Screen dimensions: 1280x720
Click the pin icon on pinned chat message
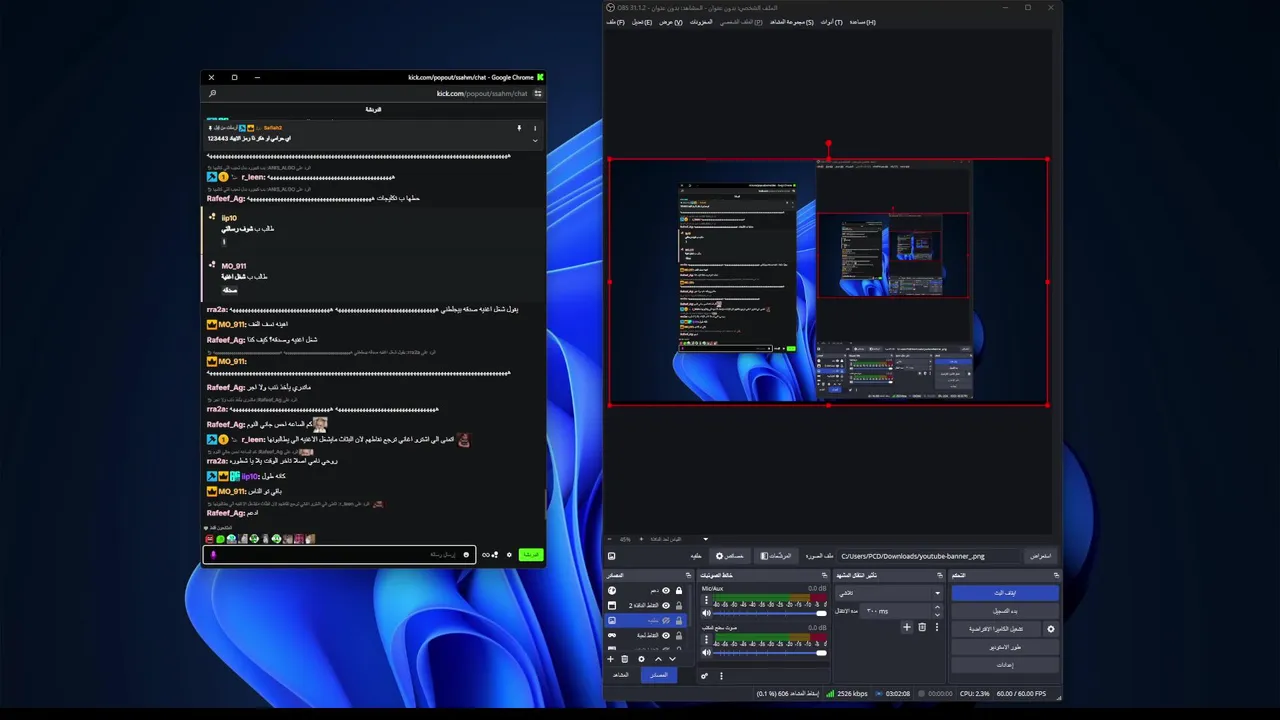coord(519,128)
